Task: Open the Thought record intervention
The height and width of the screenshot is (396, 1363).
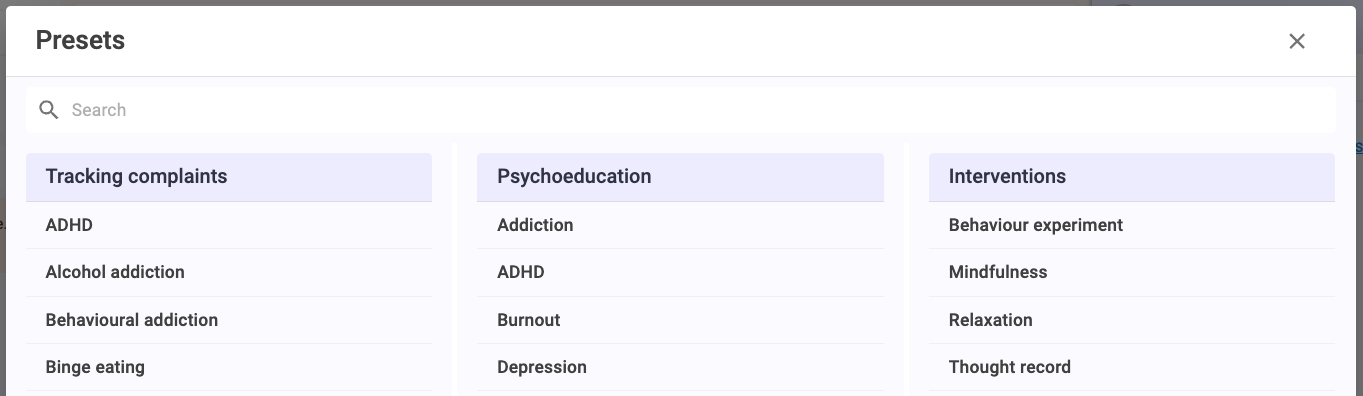Action: point(1132,367)
